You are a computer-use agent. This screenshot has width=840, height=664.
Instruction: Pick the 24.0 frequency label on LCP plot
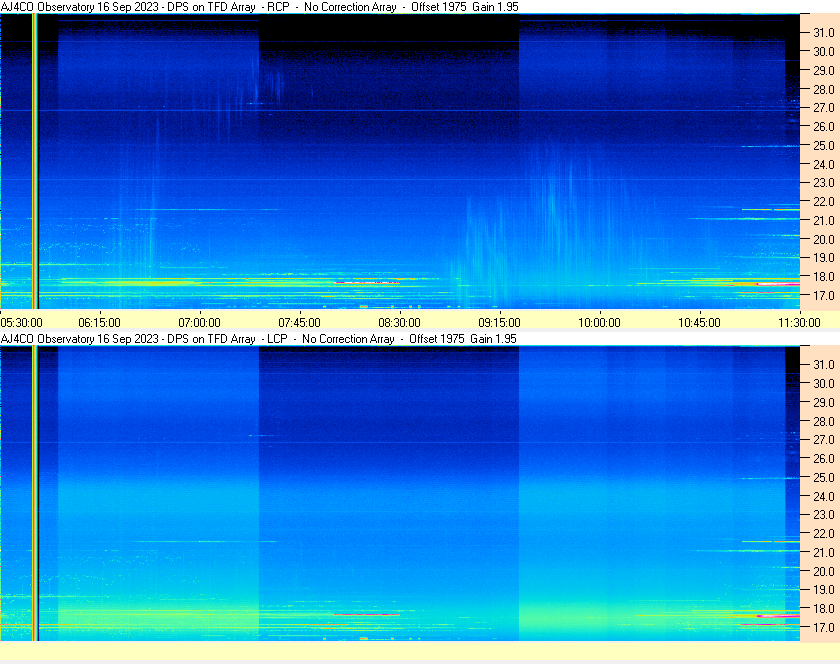(x=824, y=496)
